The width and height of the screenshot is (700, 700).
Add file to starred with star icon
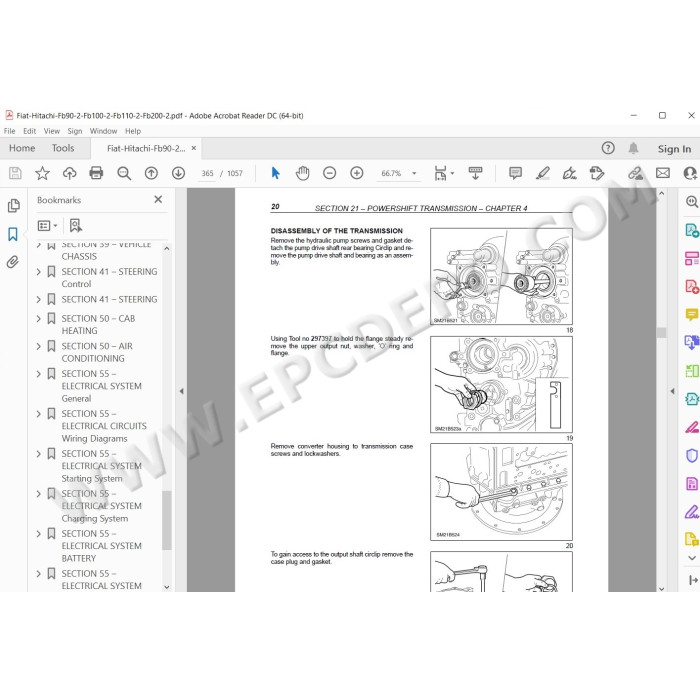(42, 173)
